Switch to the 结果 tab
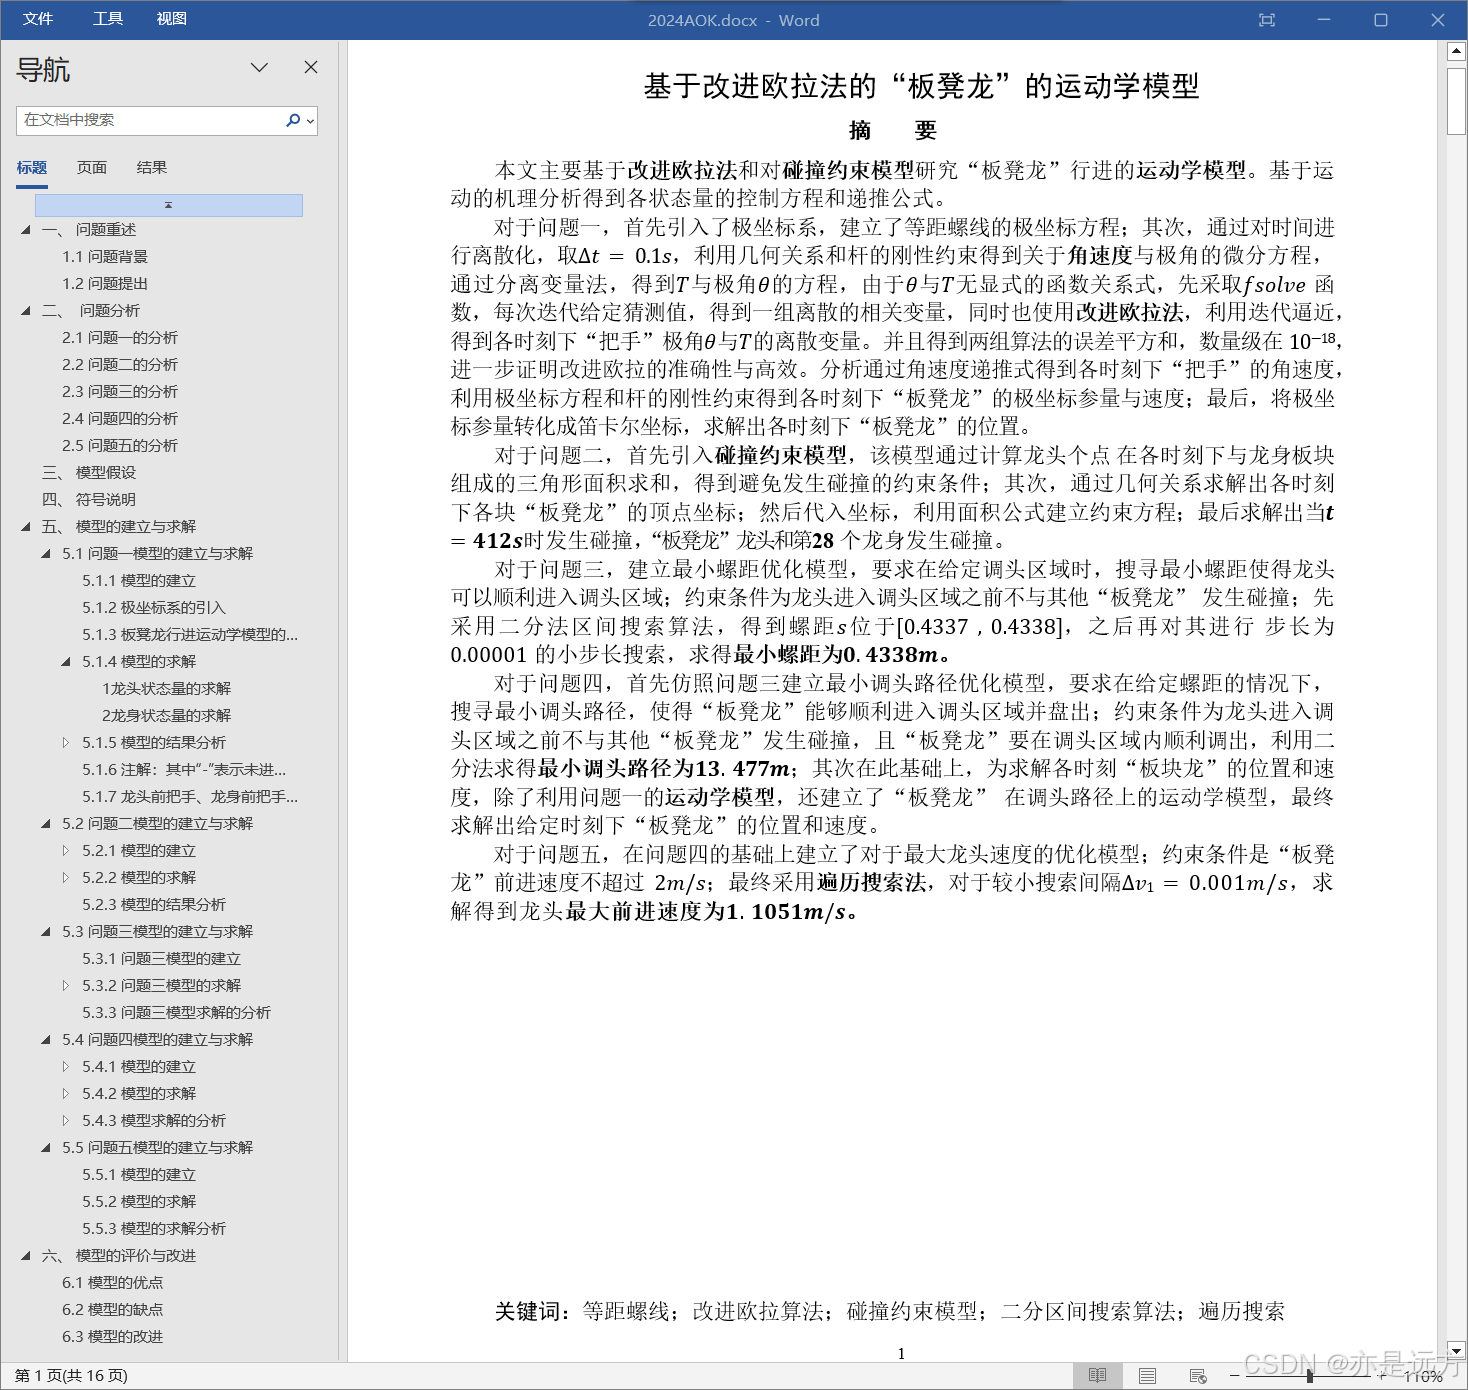This screenshot has width=1468, height=1390. tap(152, 168)
